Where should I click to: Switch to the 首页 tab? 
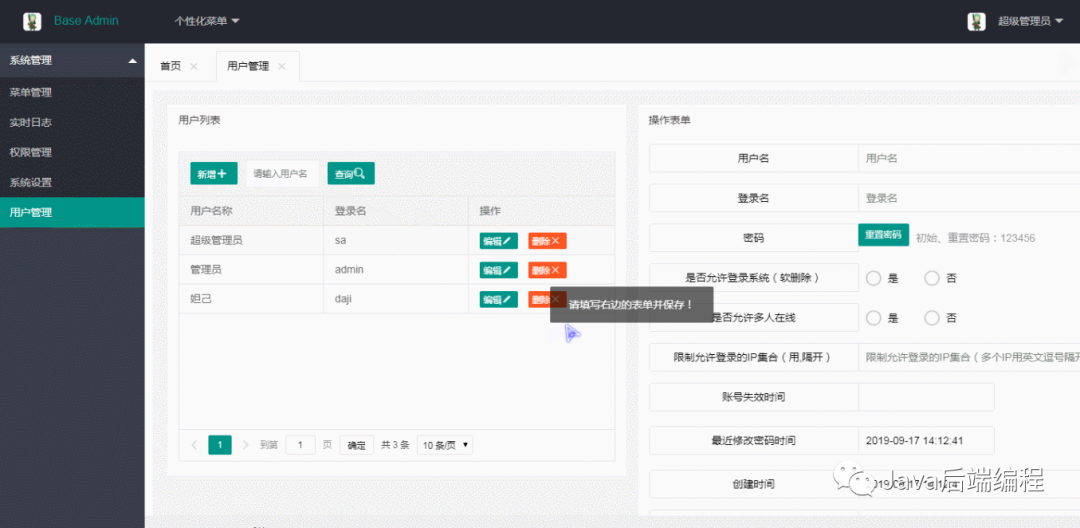point(170,66)
